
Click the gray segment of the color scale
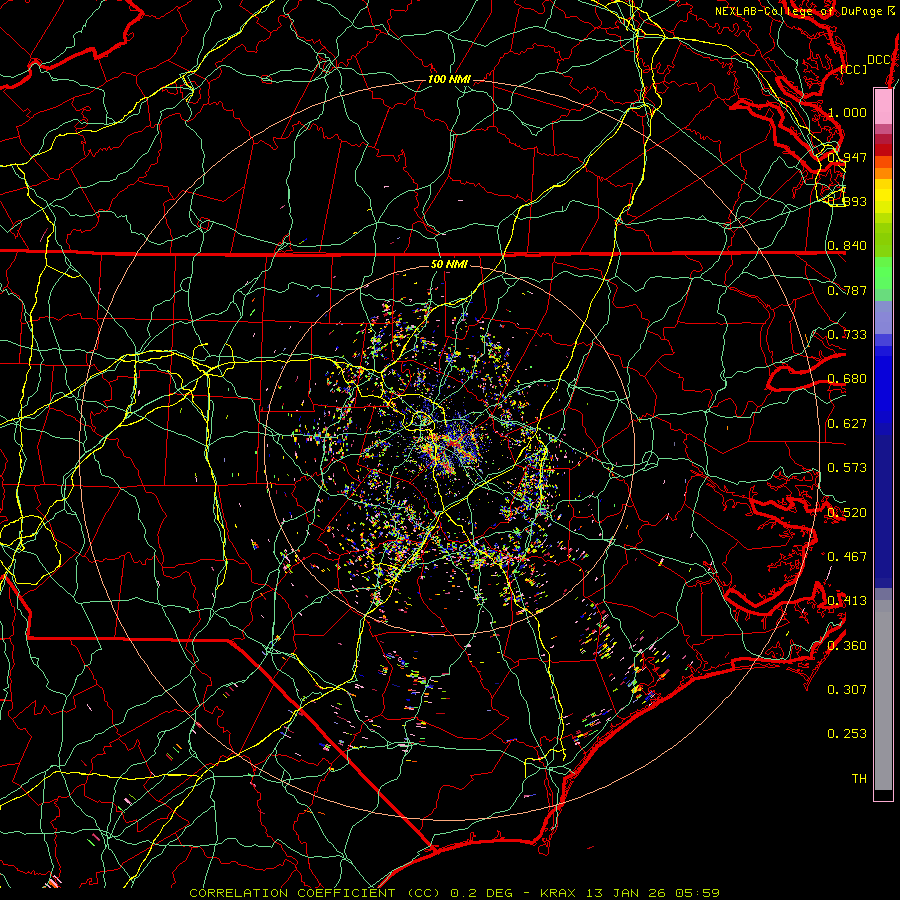(x=883, y=695)
